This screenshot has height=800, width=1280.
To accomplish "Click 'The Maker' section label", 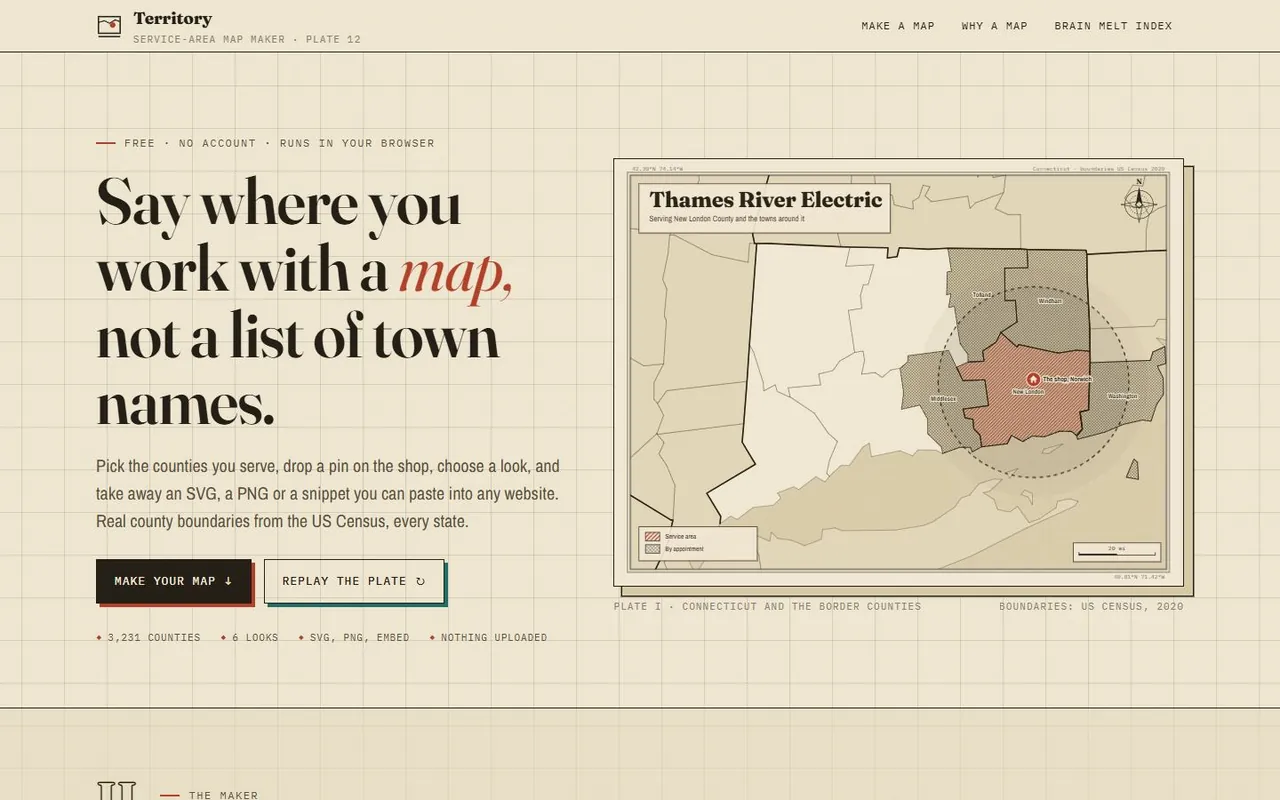I will [223, 795].
